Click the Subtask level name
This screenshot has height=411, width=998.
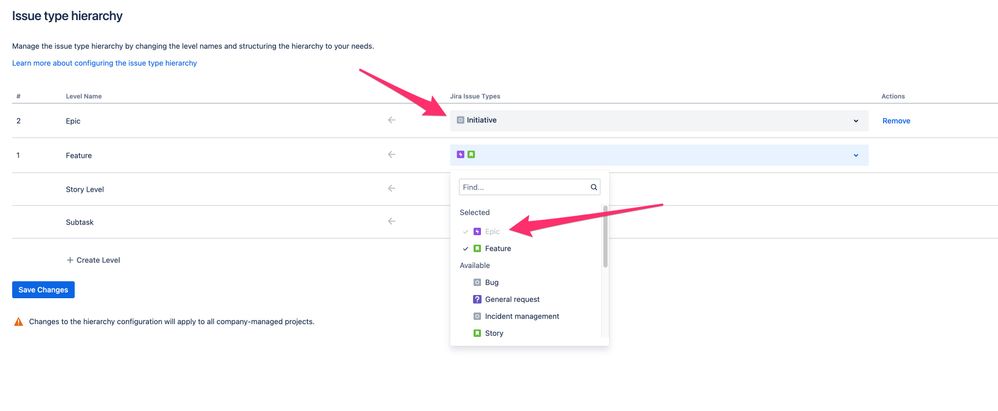(80, 222)
